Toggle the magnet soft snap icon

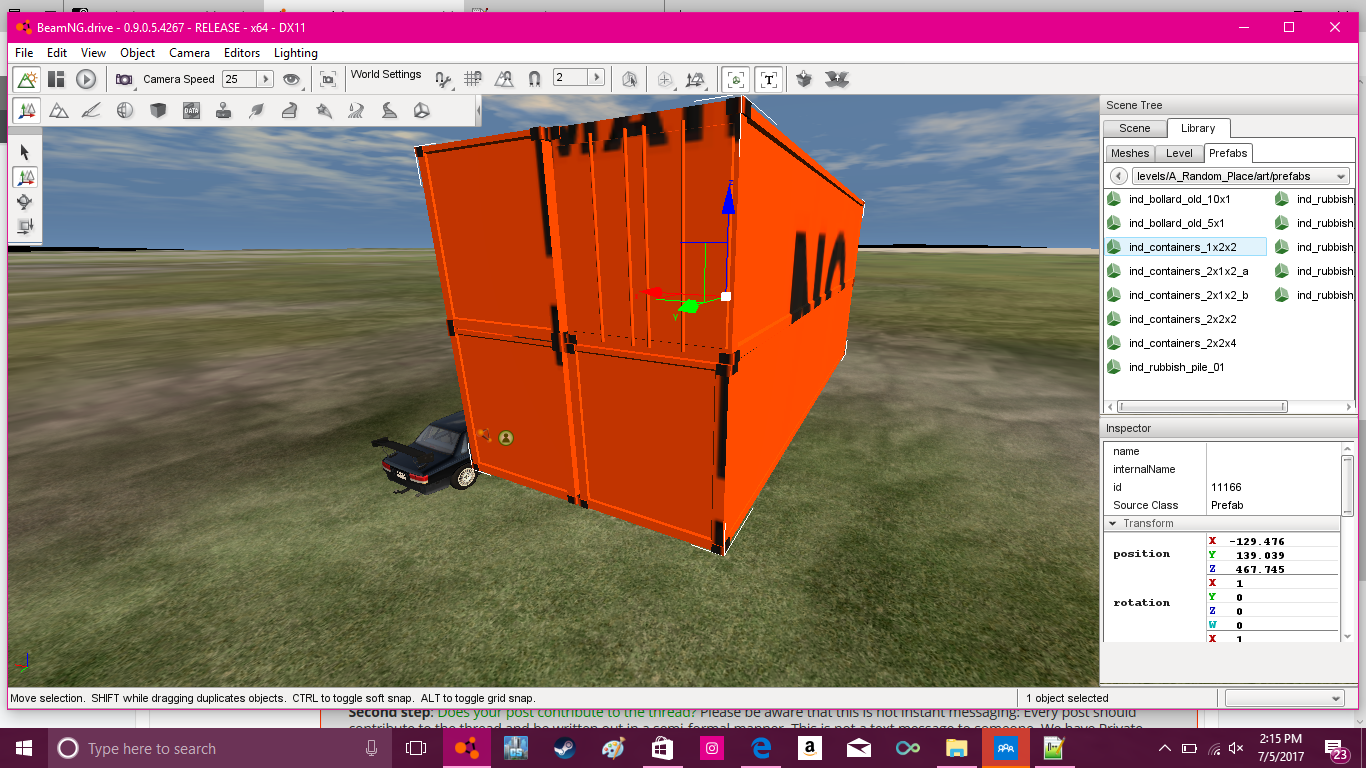(534, 79)
